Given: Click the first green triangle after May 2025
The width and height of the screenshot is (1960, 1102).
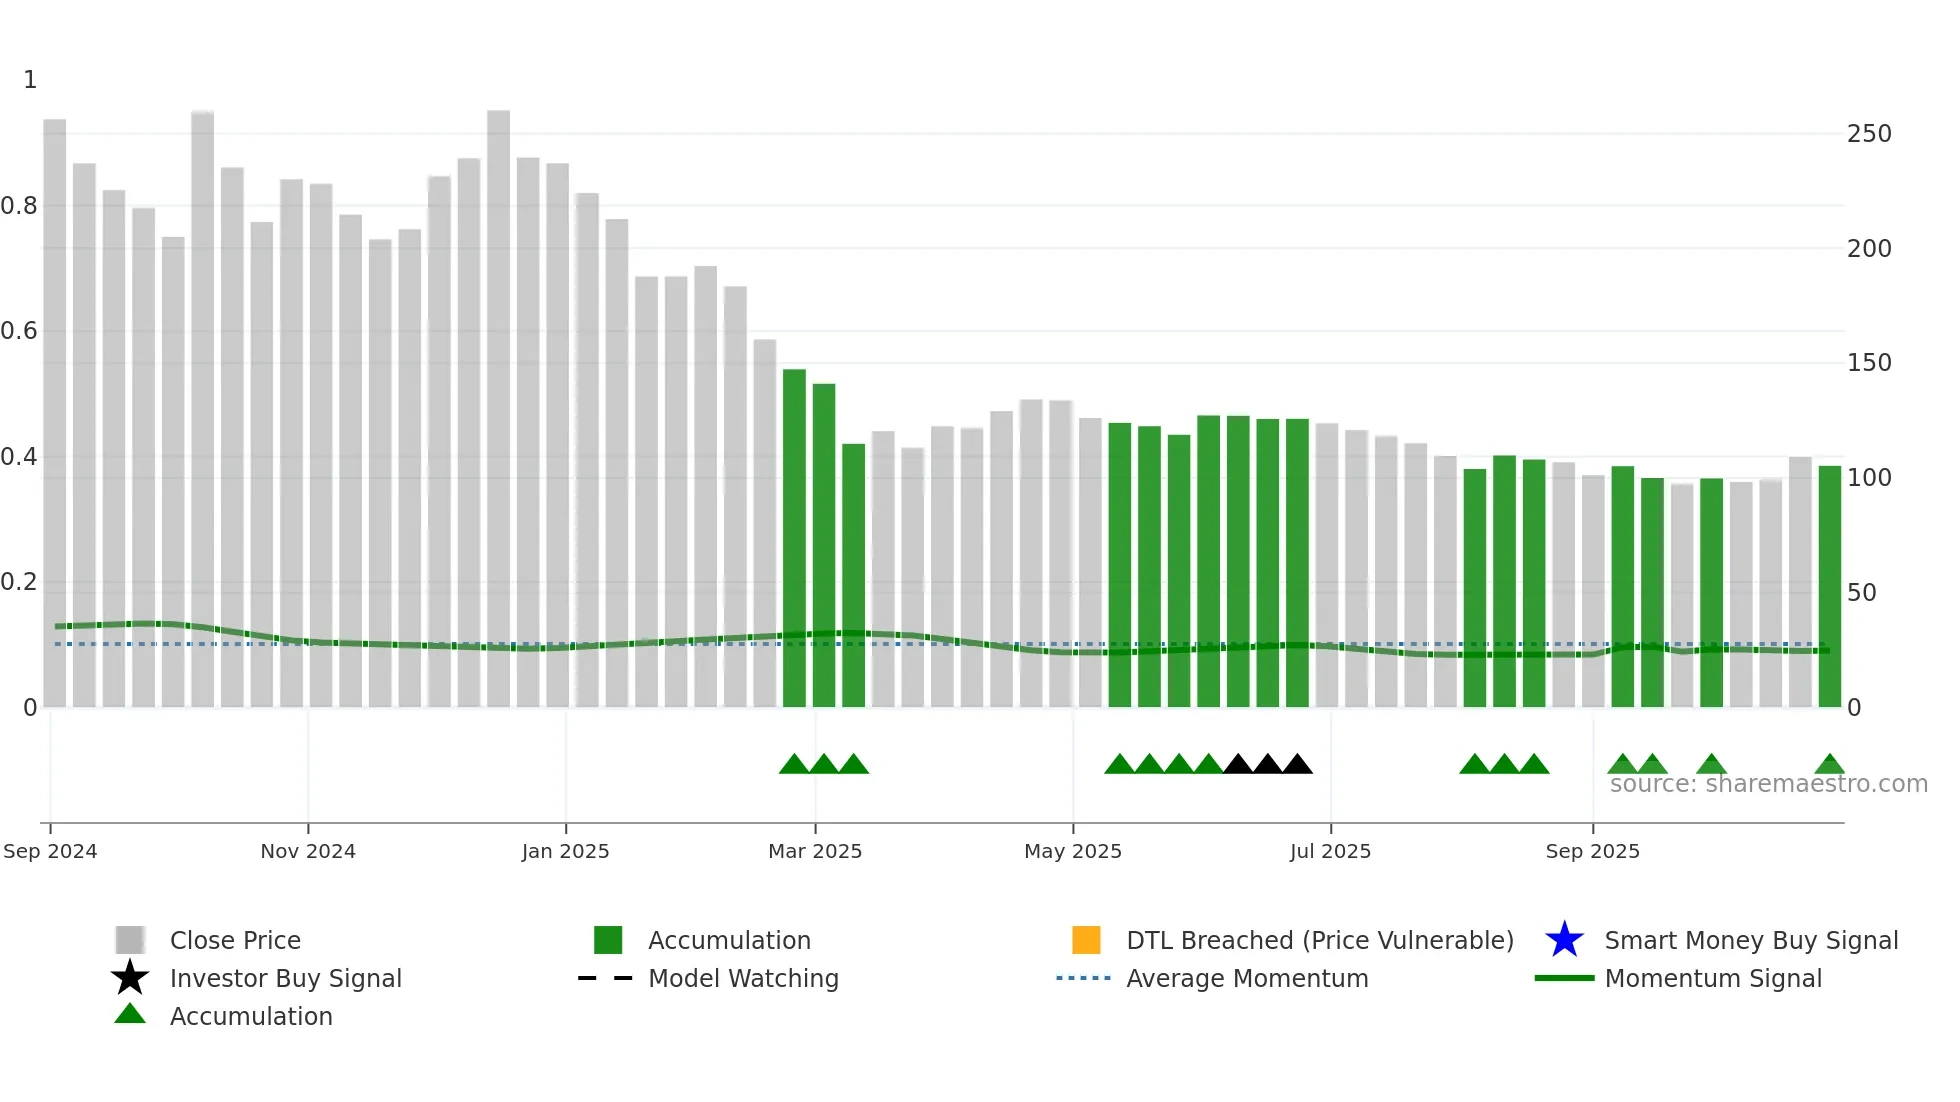Looking at the screenshot, I should click(1120, 765).
